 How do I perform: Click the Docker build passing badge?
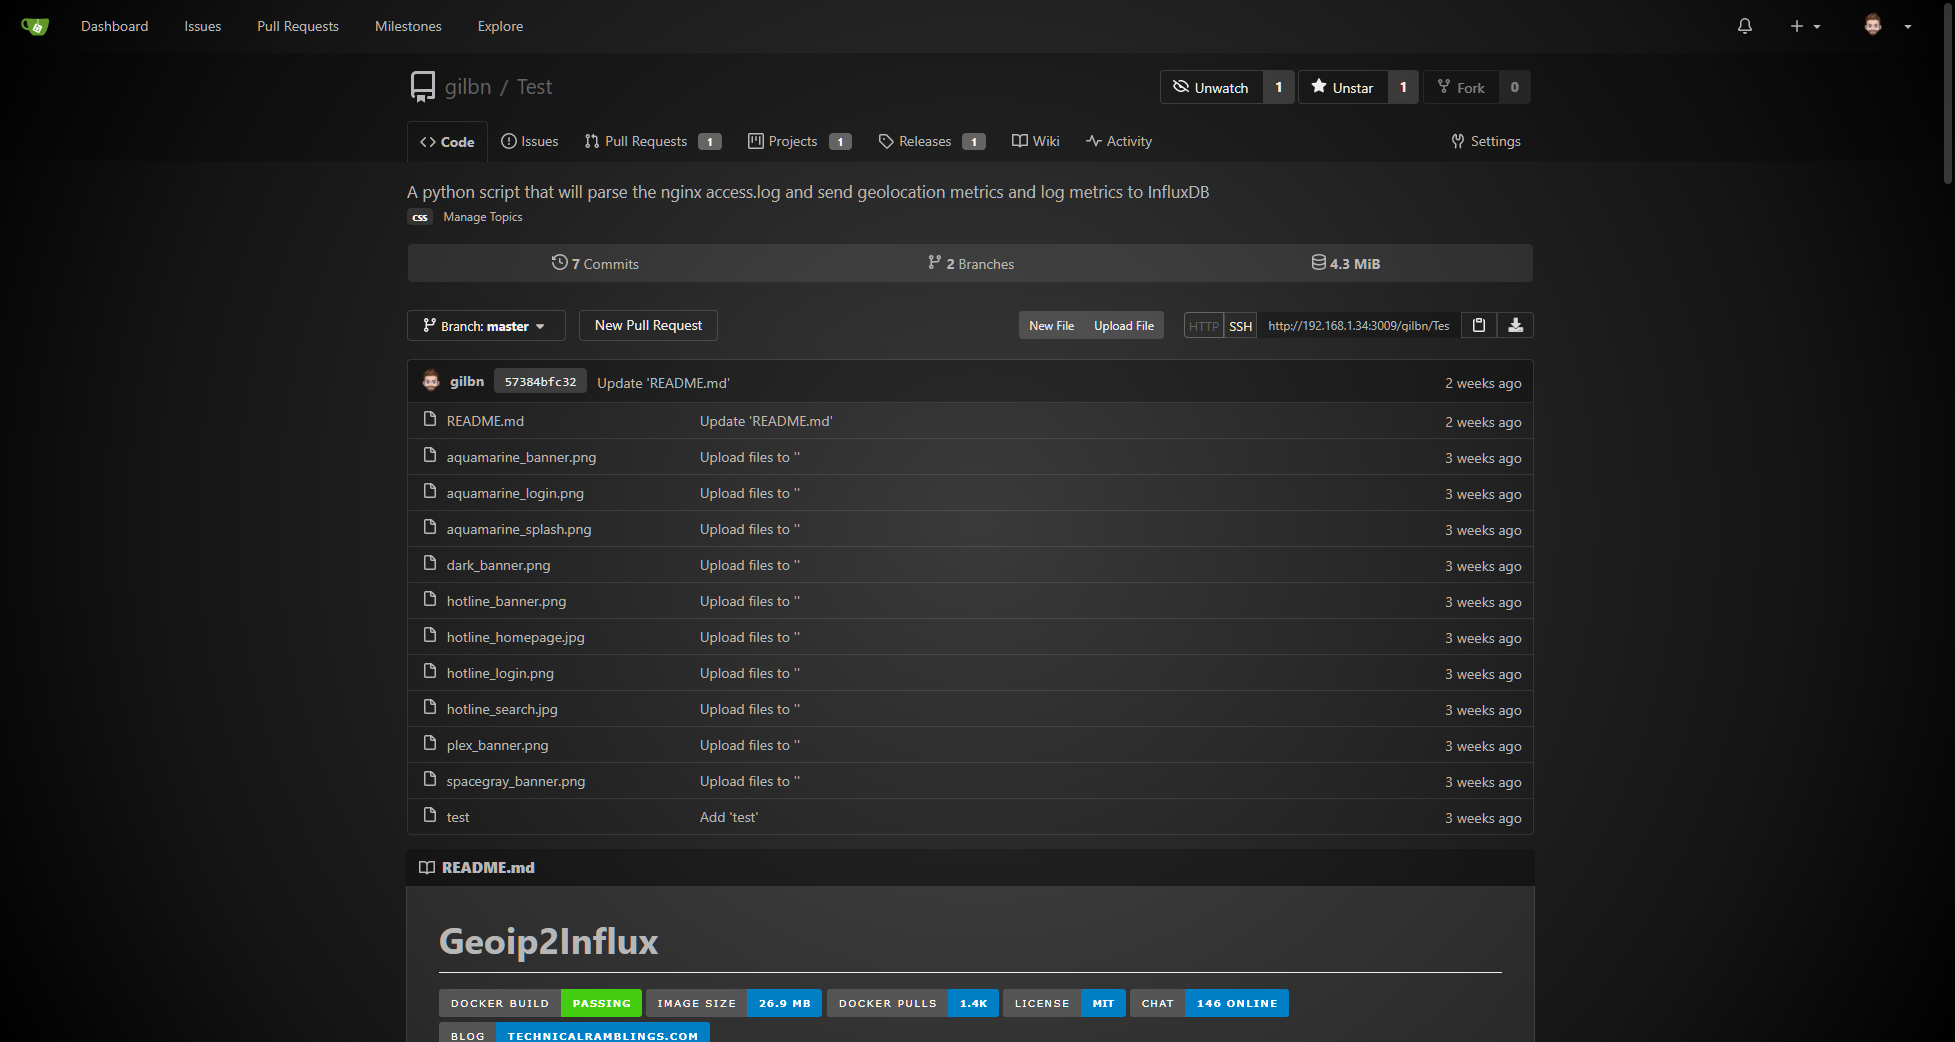click(540, 1003)
